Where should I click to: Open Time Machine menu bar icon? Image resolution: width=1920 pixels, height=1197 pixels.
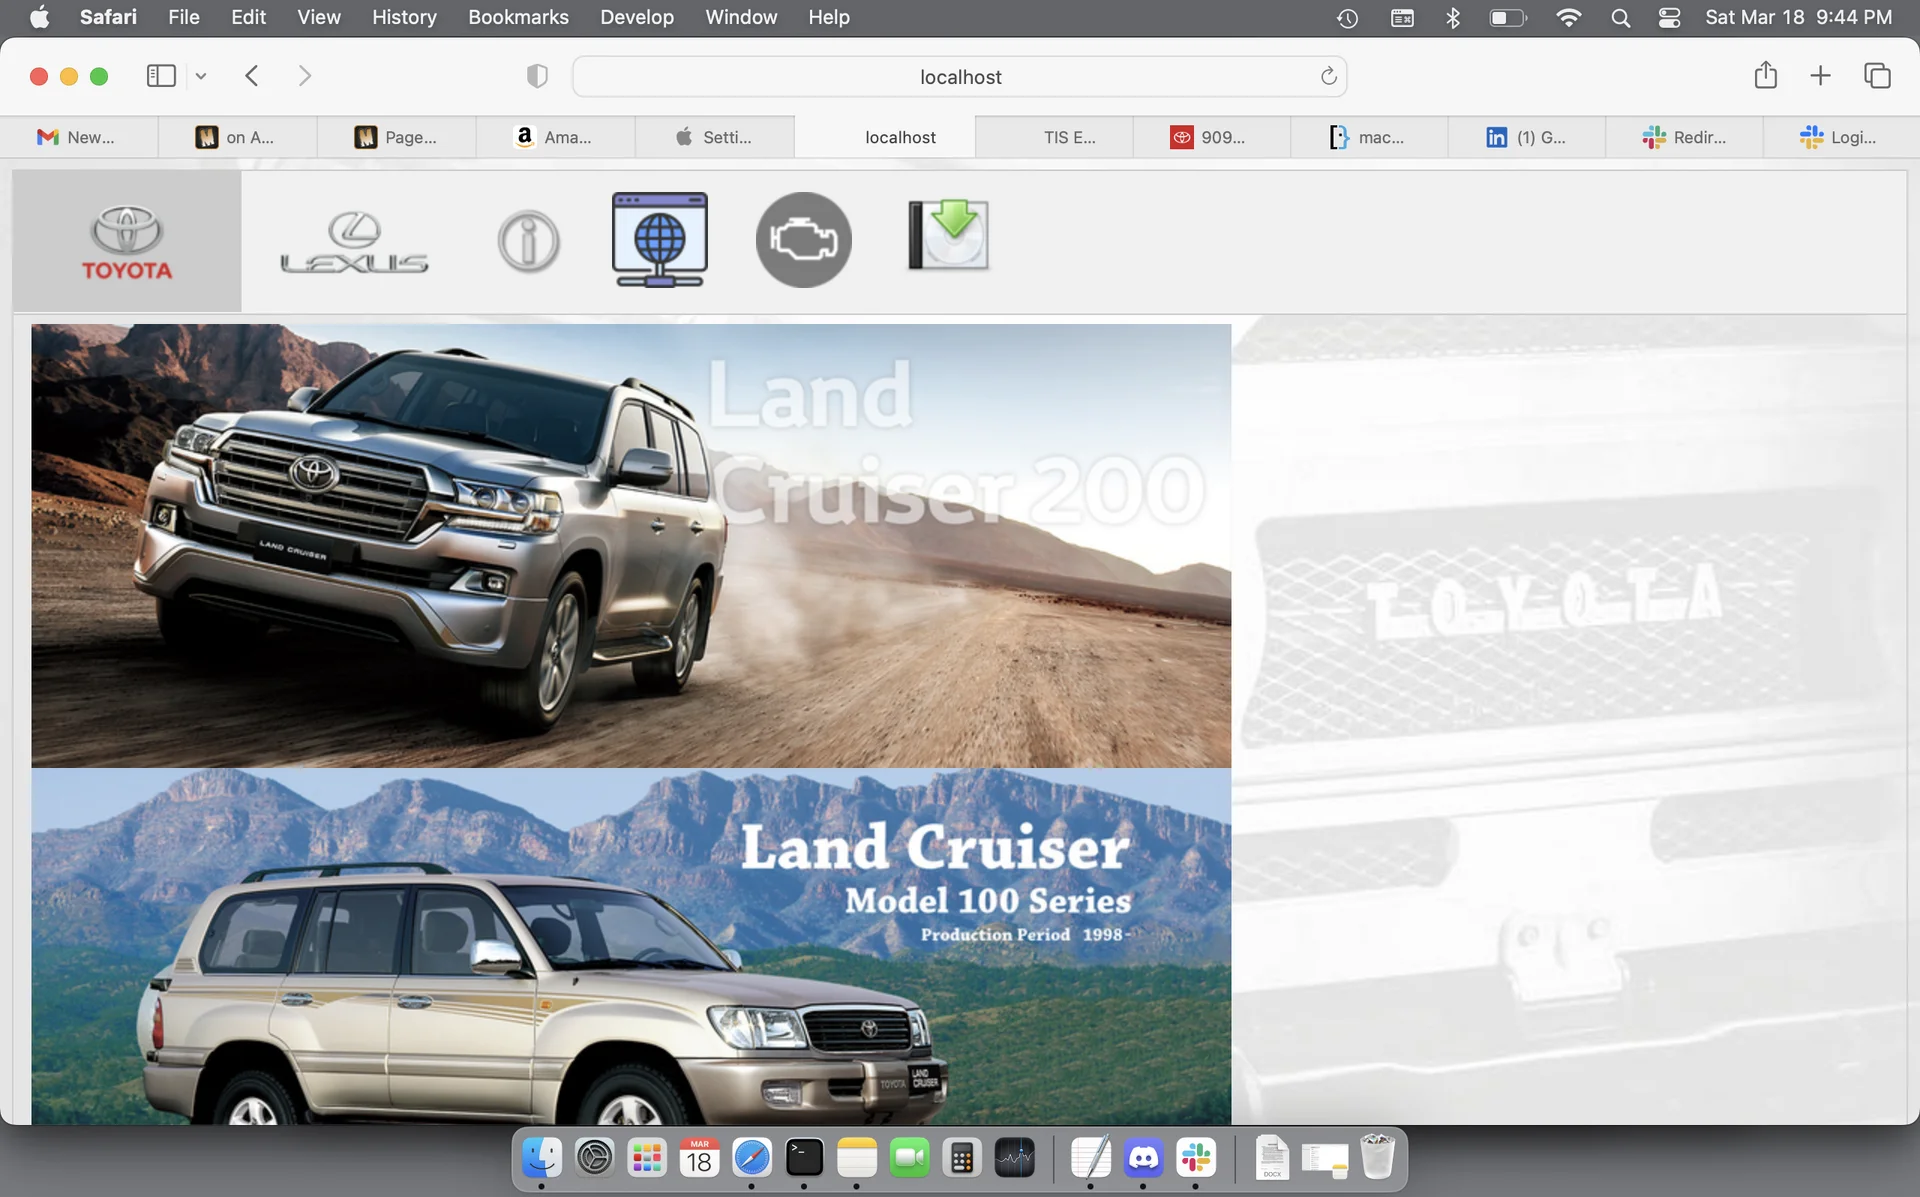click(1347, 18)
